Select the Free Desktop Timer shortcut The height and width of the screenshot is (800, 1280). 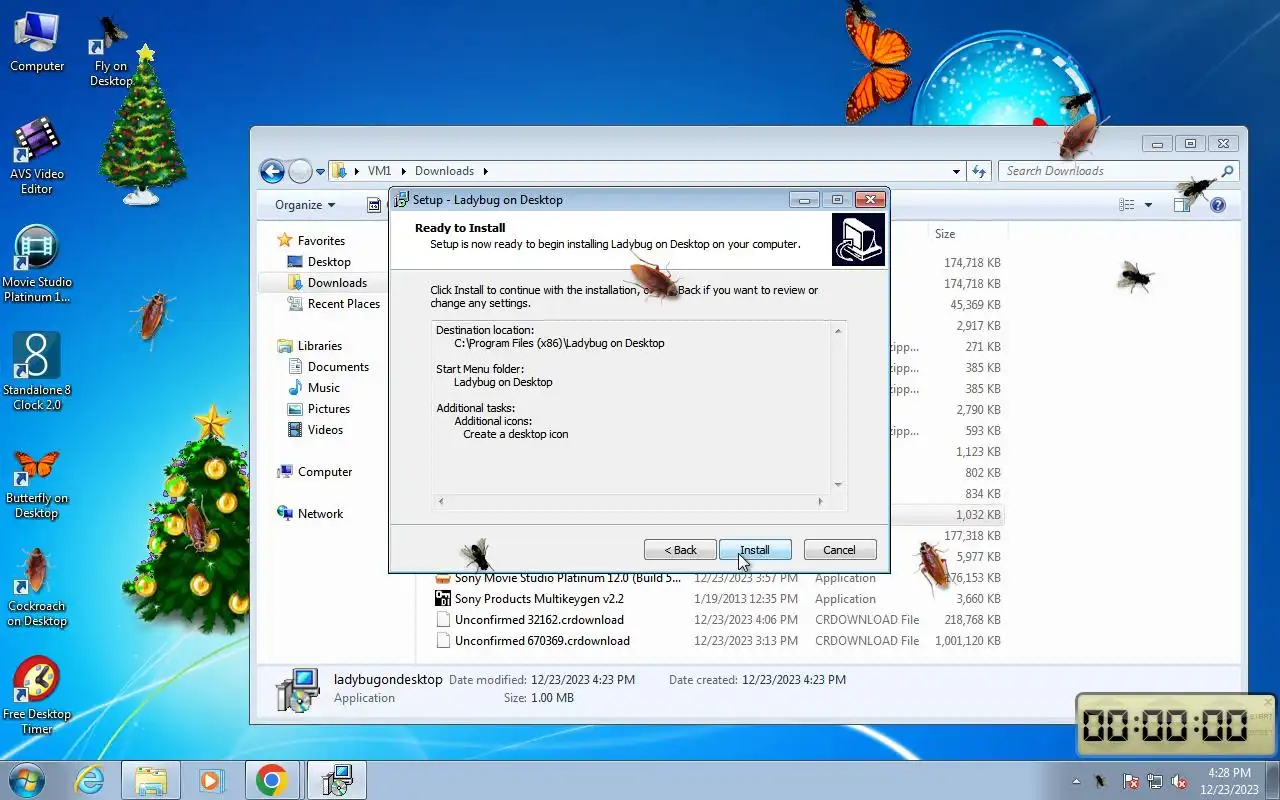coord(37,696)
